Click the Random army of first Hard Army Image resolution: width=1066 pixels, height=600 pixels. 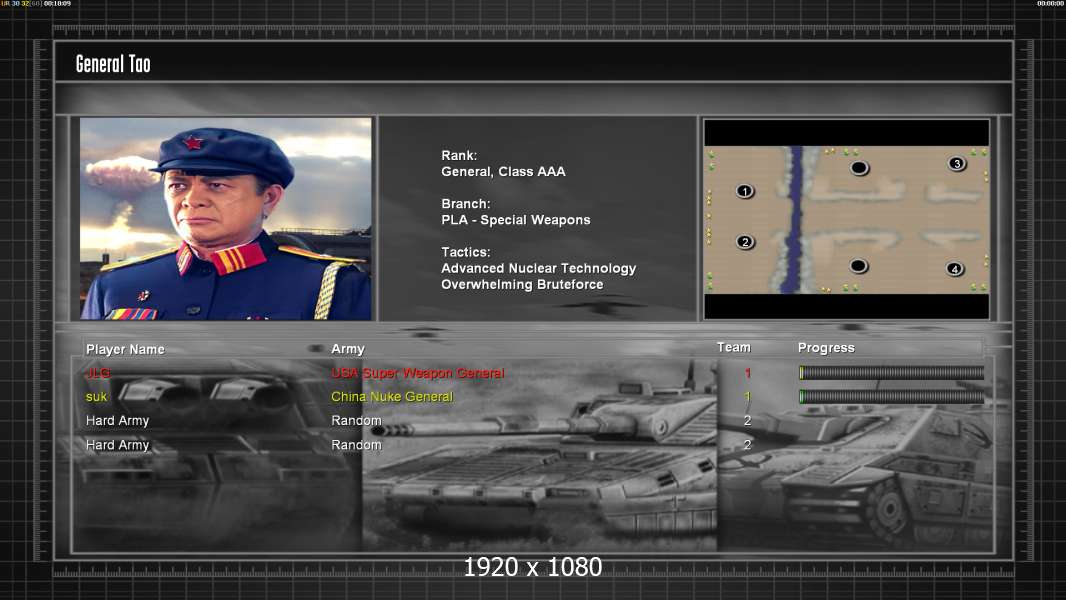coord(356,421)
